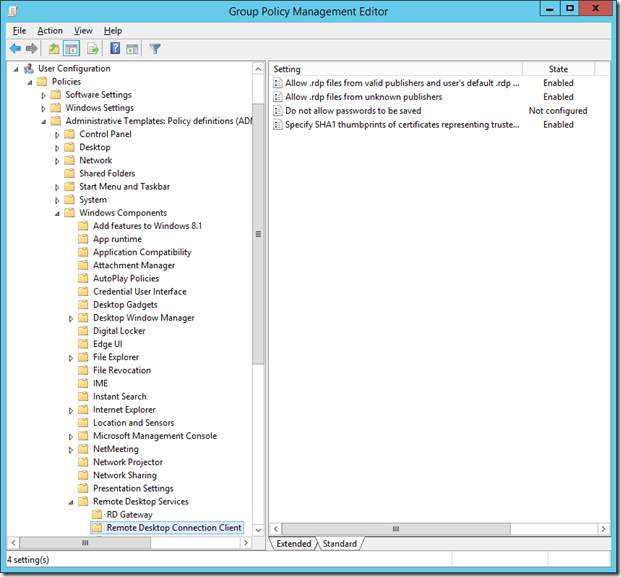Switch to the Extended tab

tap(293, 544)
